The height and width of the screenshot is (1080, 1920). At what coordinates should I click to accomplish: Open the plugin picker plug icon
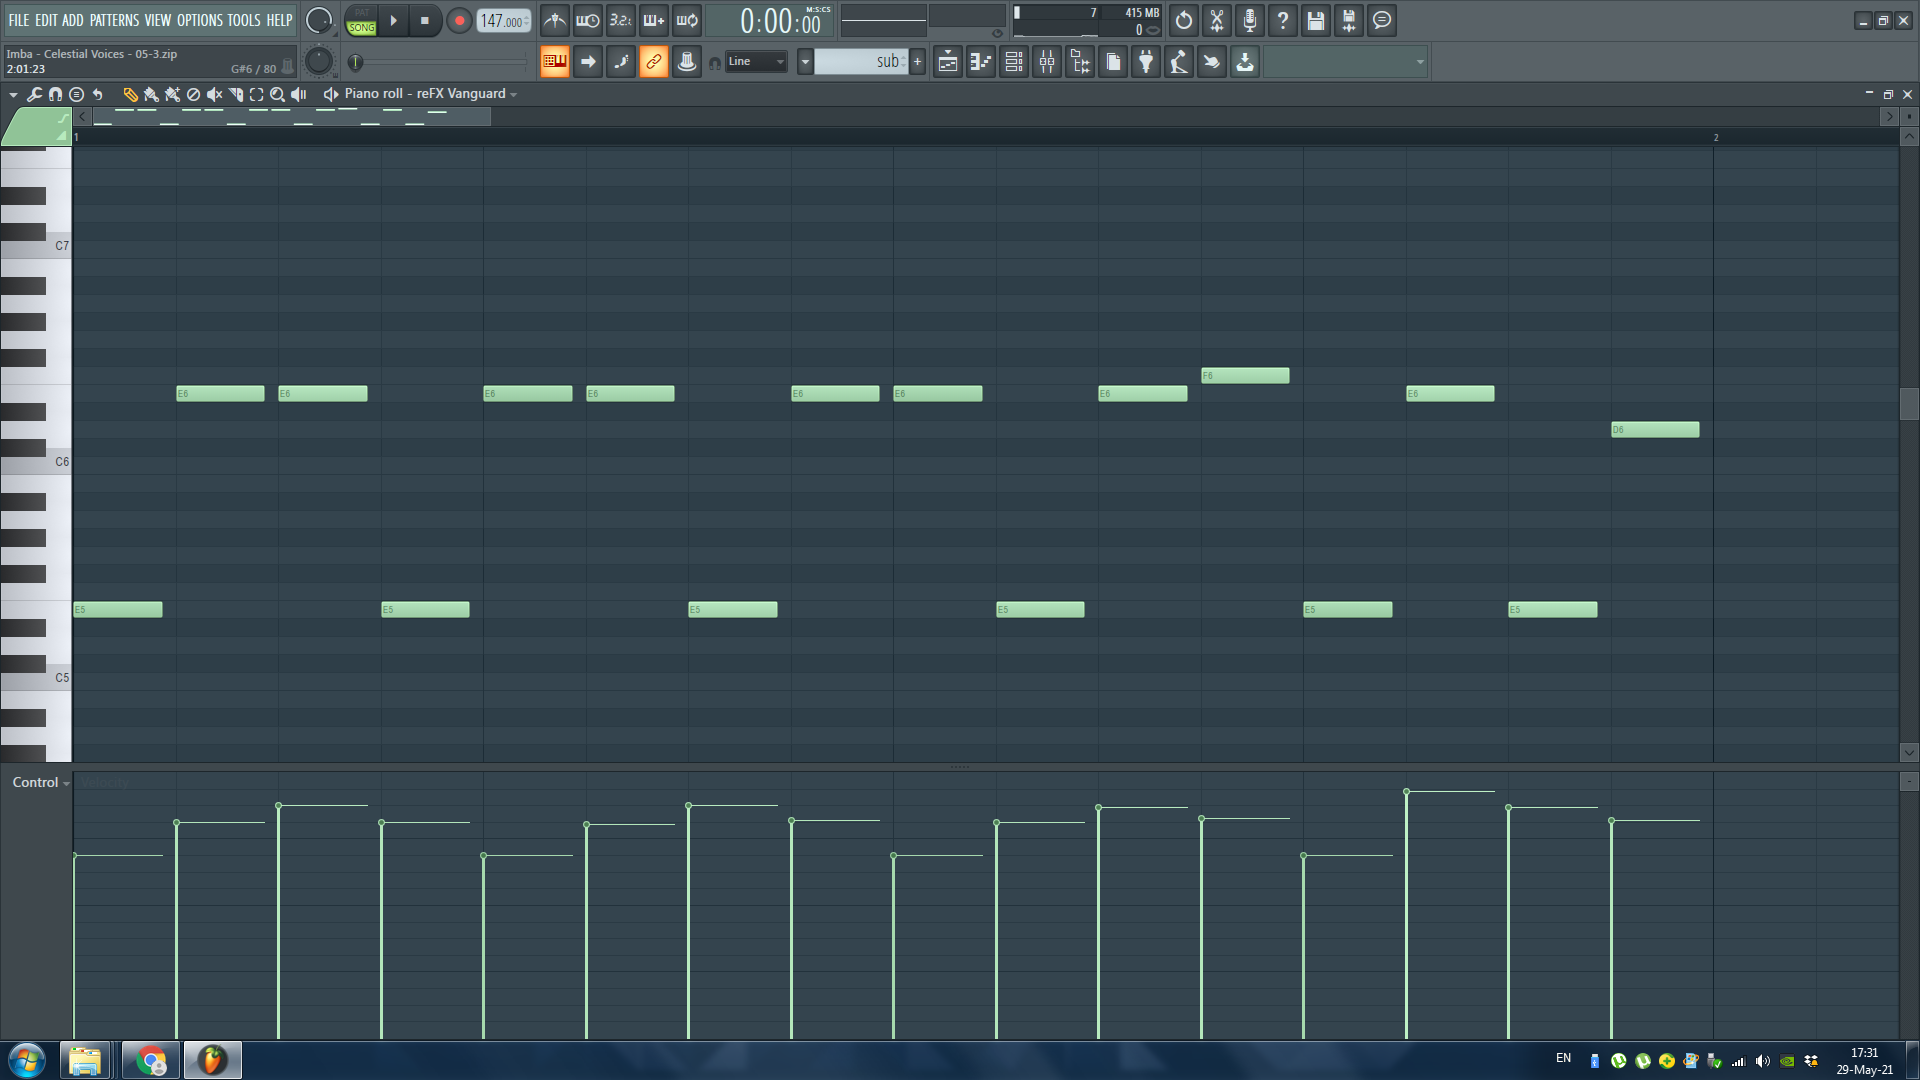click(1146, 62)
